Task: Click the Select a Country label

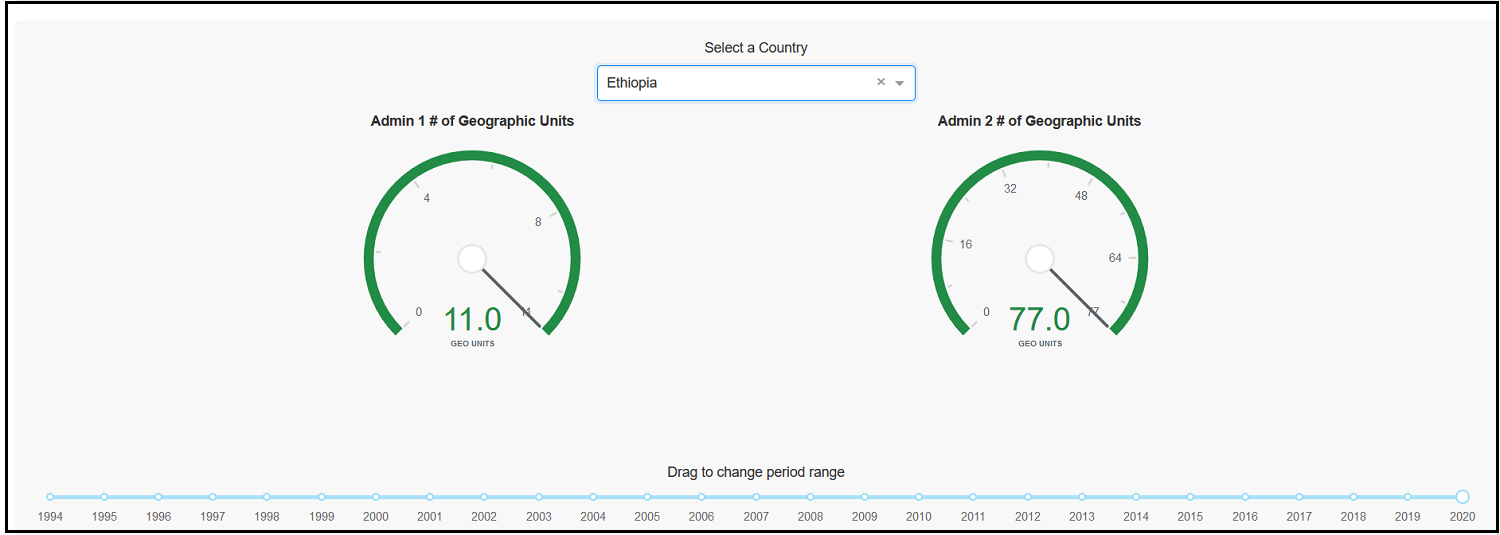Action: (x=756, y=48)
